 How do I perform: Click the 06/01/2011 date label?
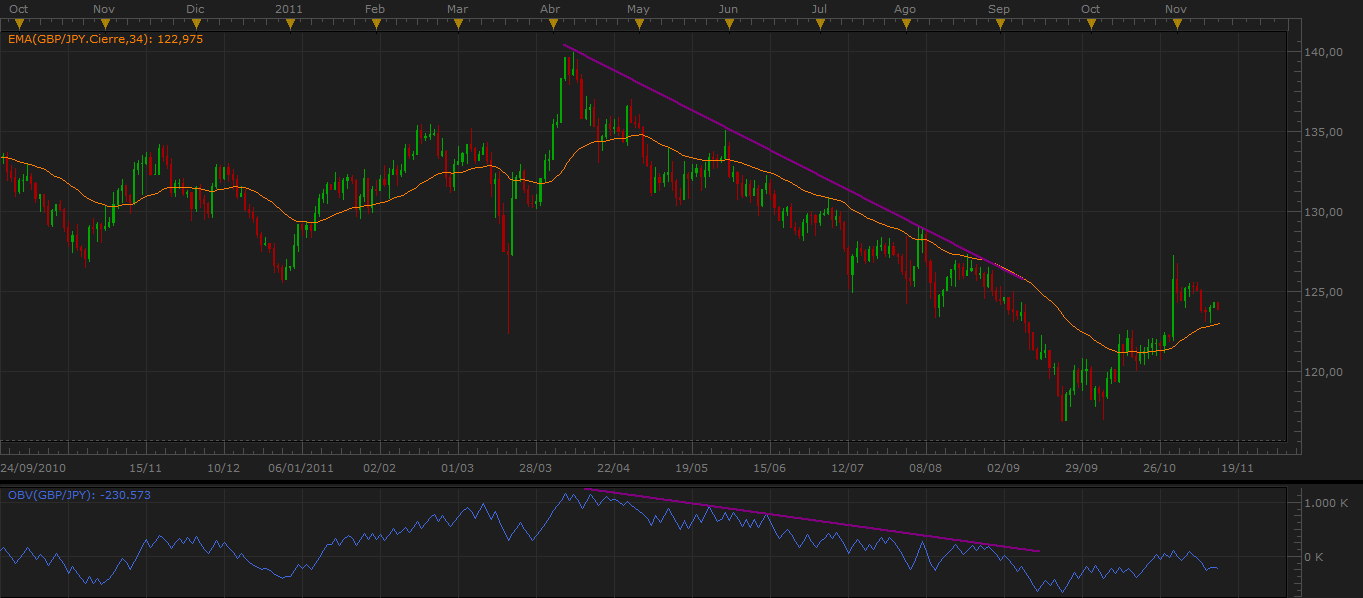pos(302,467)
